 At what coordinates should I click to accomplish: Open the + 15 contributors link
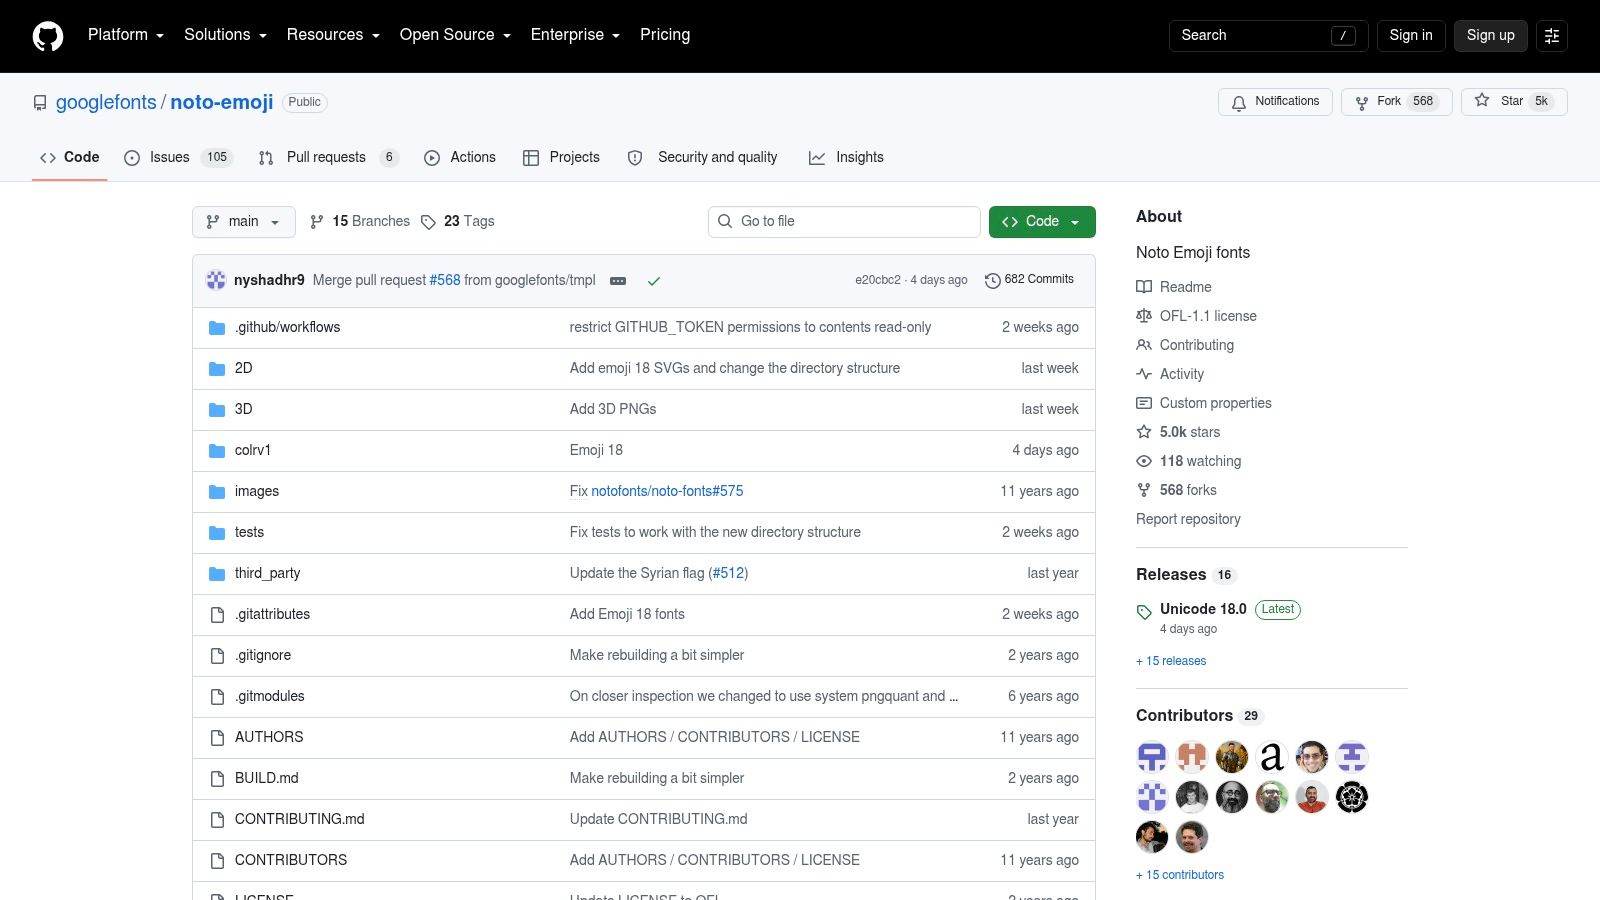[x=1180, y=876]
